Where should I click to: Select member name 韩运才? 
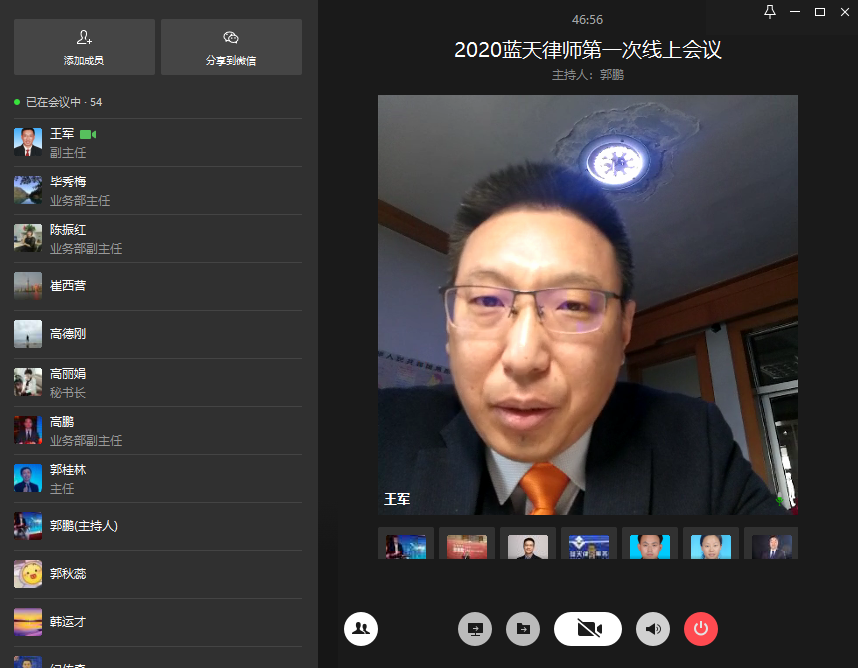click(x=68, y=622)
